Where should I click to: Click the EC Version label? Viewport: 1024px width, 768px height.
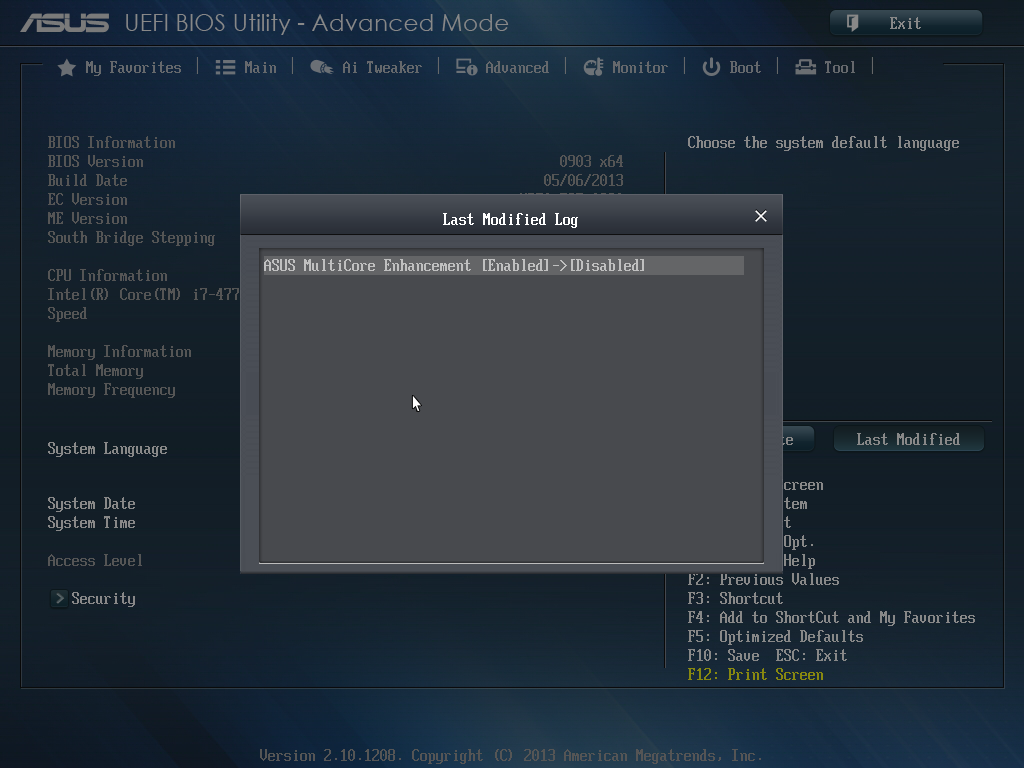point(88,200)
